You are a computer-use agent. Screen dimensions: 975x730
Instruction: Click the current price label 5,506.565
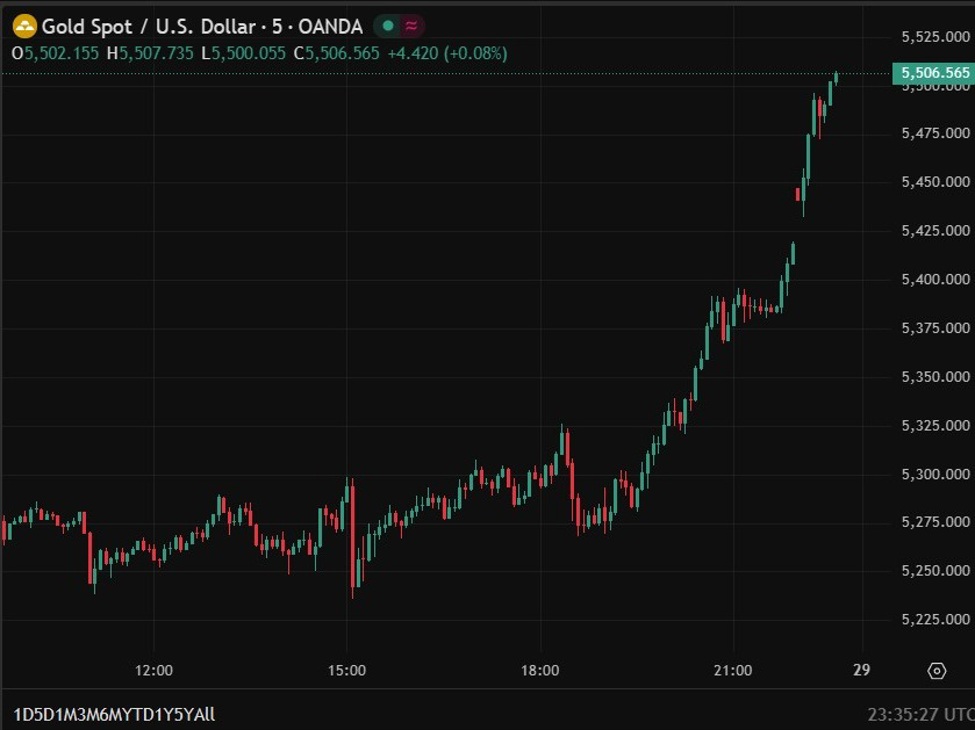(x=933, y=73)
